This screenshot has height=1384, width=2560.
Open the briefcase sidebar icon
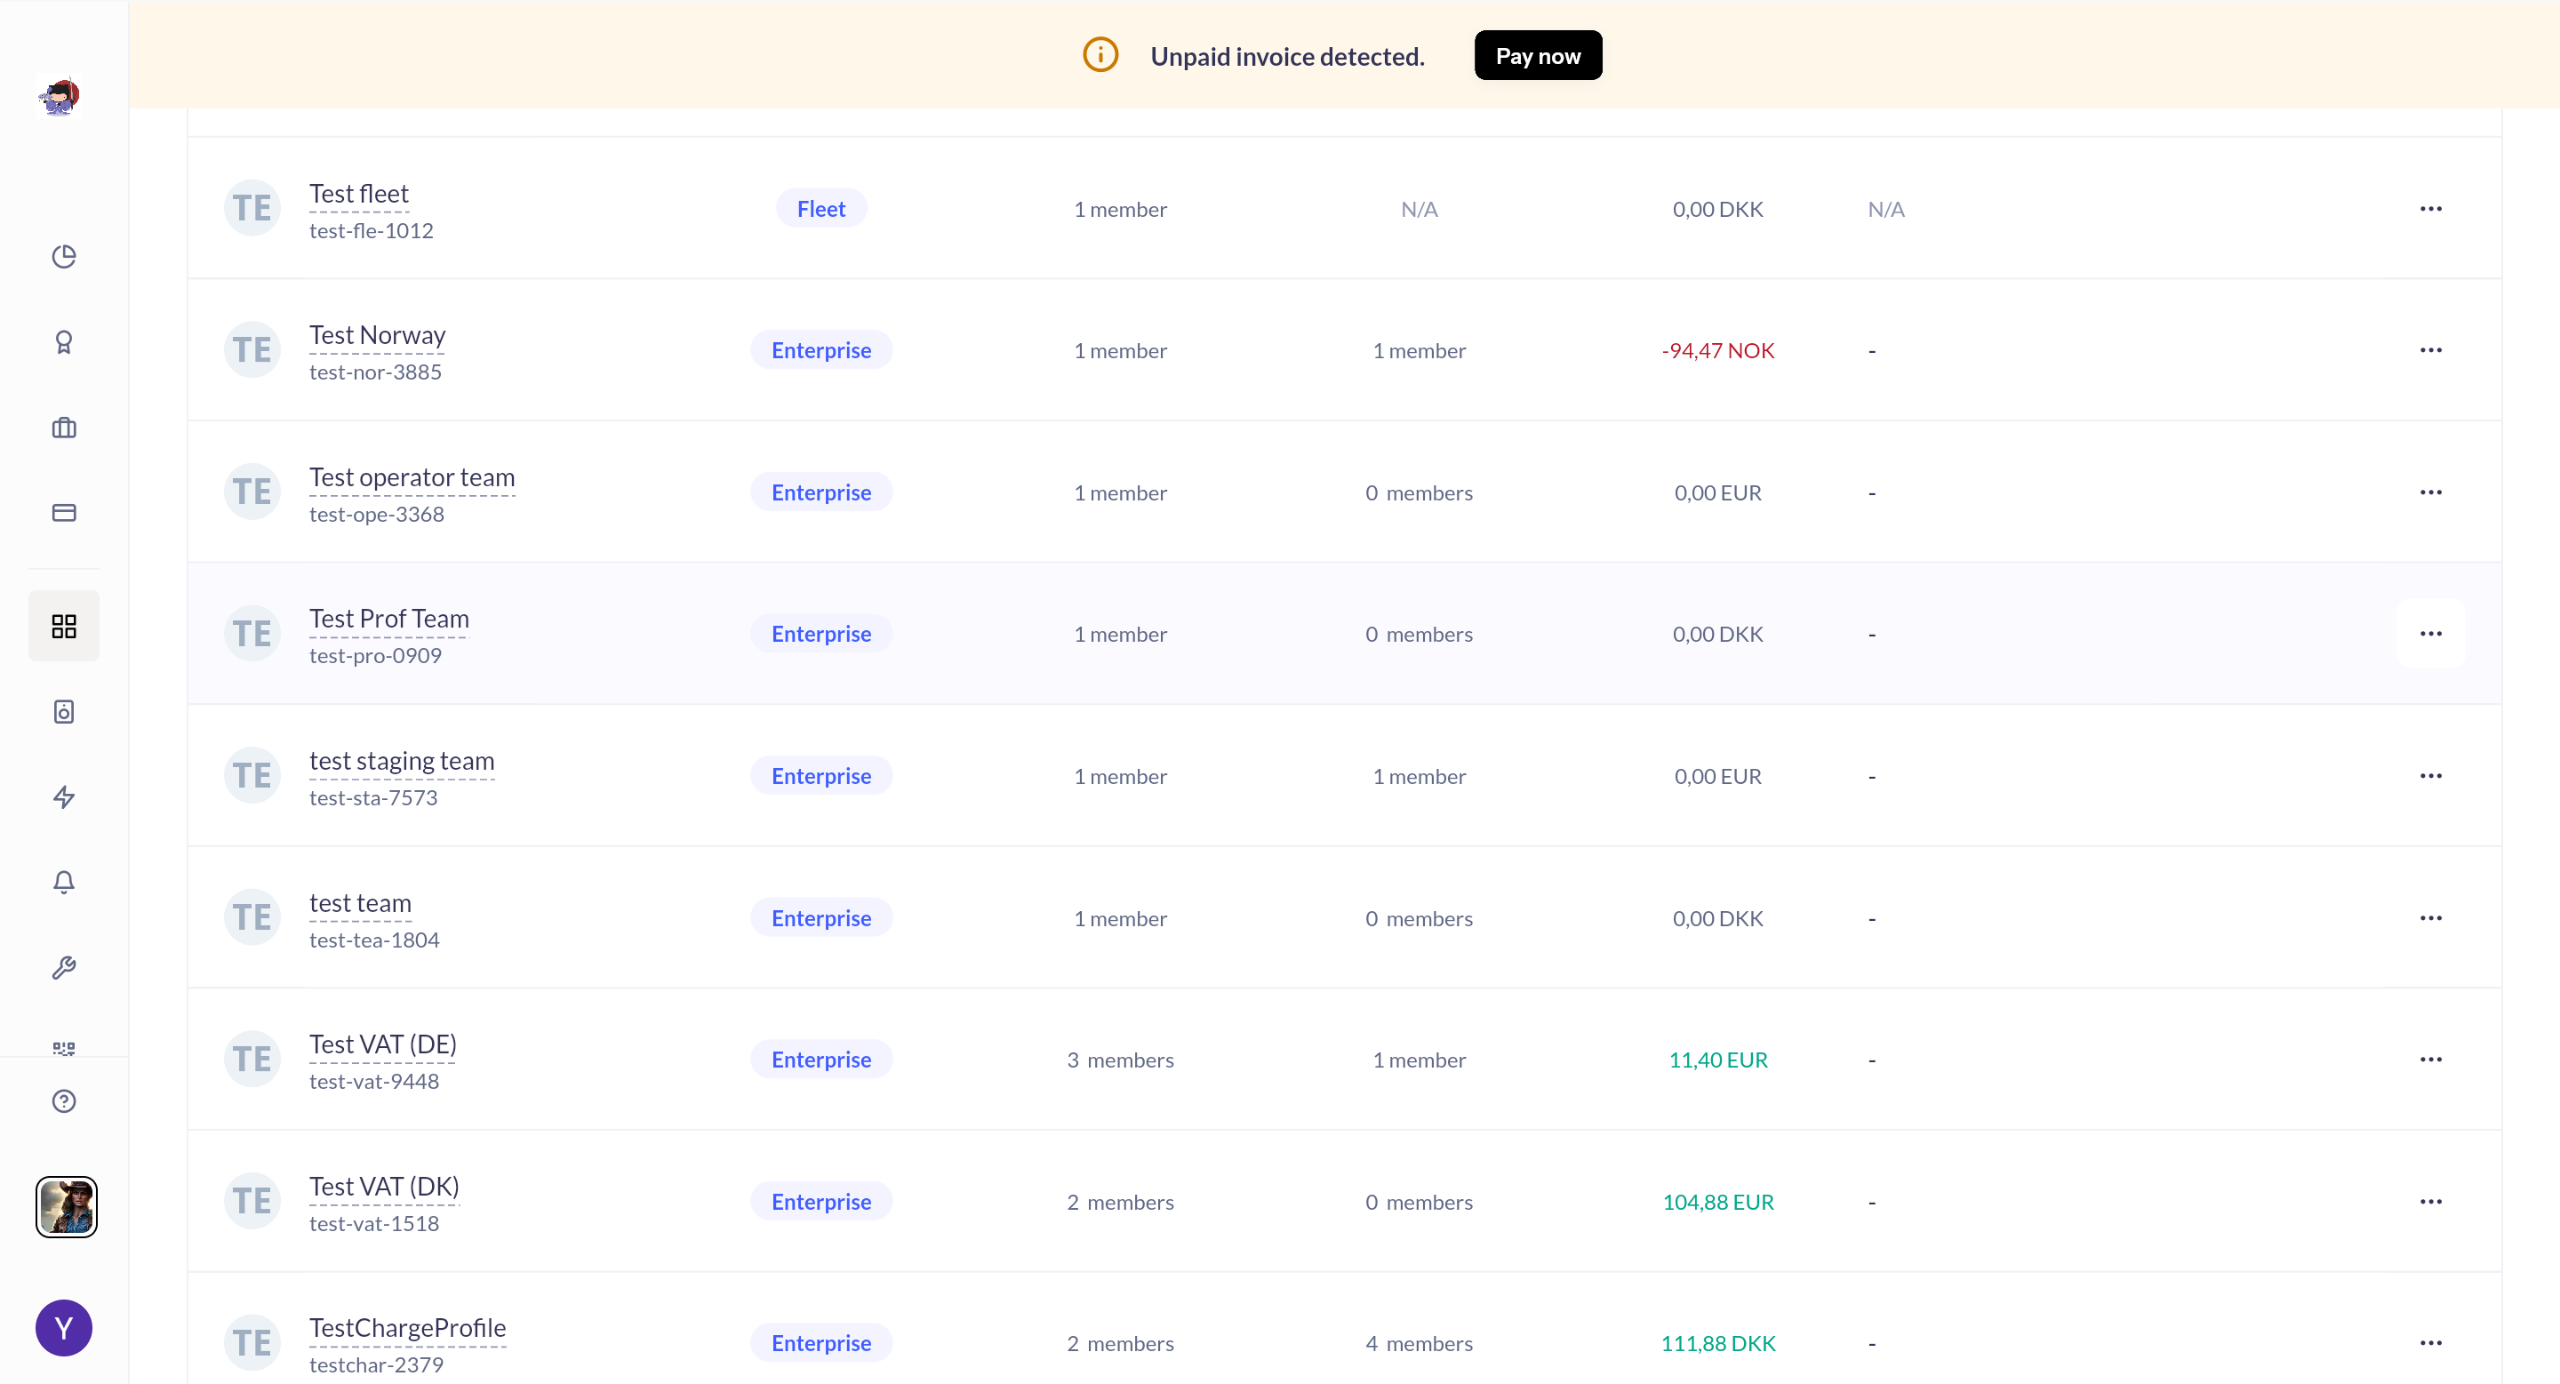tap(64, 428)
